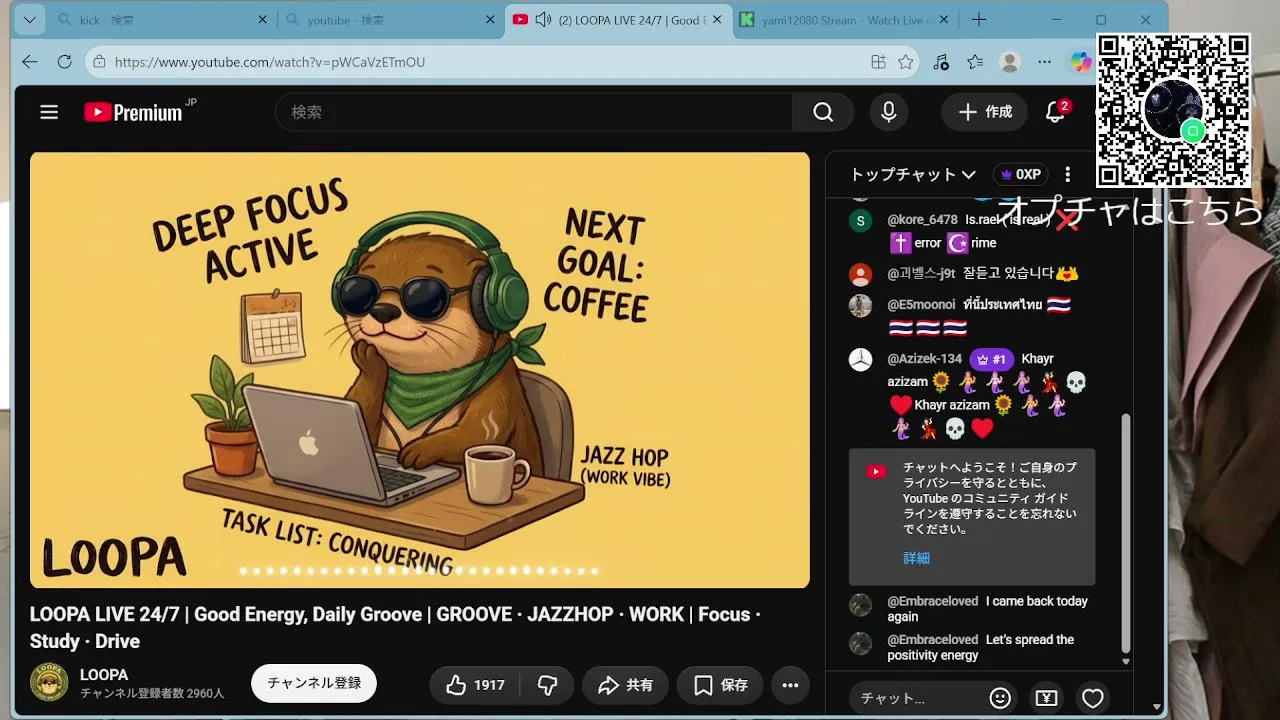This screenshot has width=1280, height=720.
Task: Open a new browser tab
Action: (x=979, y=20)
